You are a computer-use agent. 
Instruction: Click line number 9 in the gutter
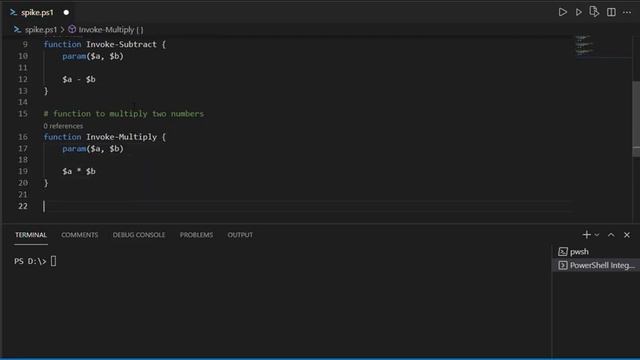click(25, 44)
